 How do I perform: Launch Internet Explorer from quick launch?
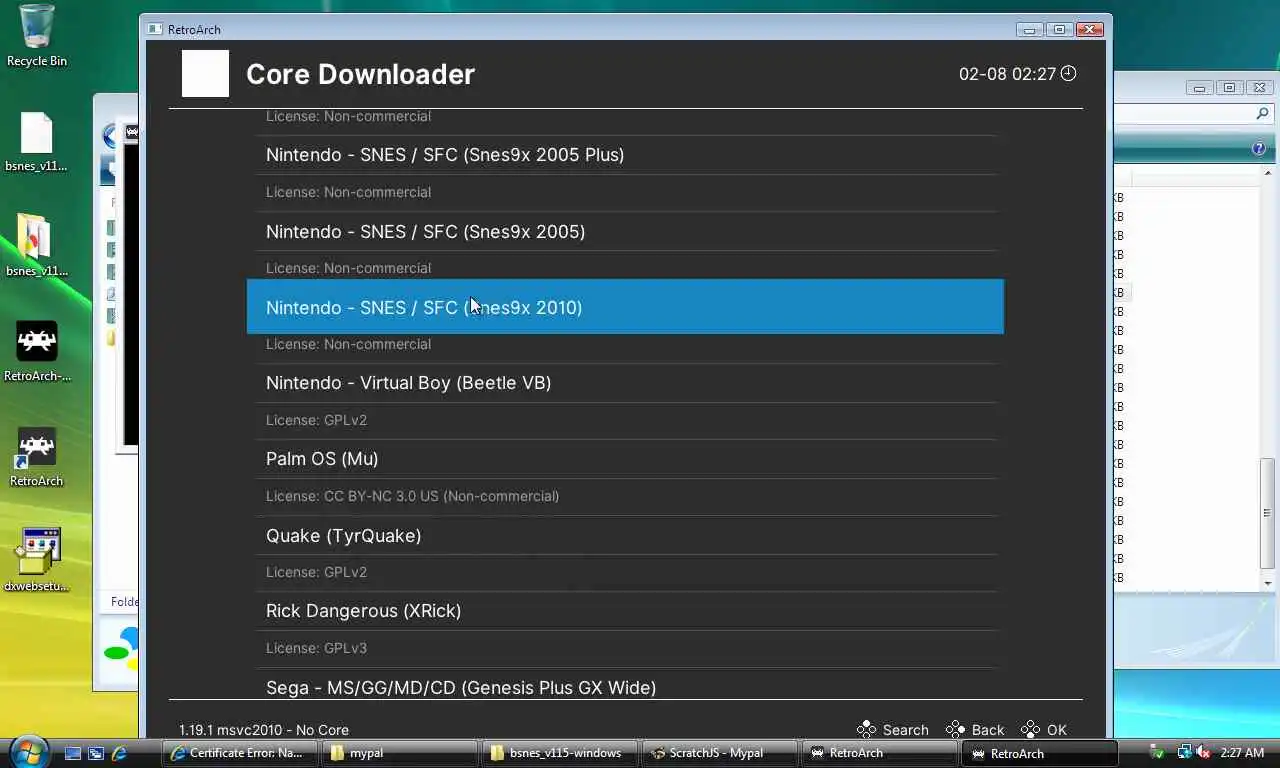pyautogui.click(x=120, y=753)
